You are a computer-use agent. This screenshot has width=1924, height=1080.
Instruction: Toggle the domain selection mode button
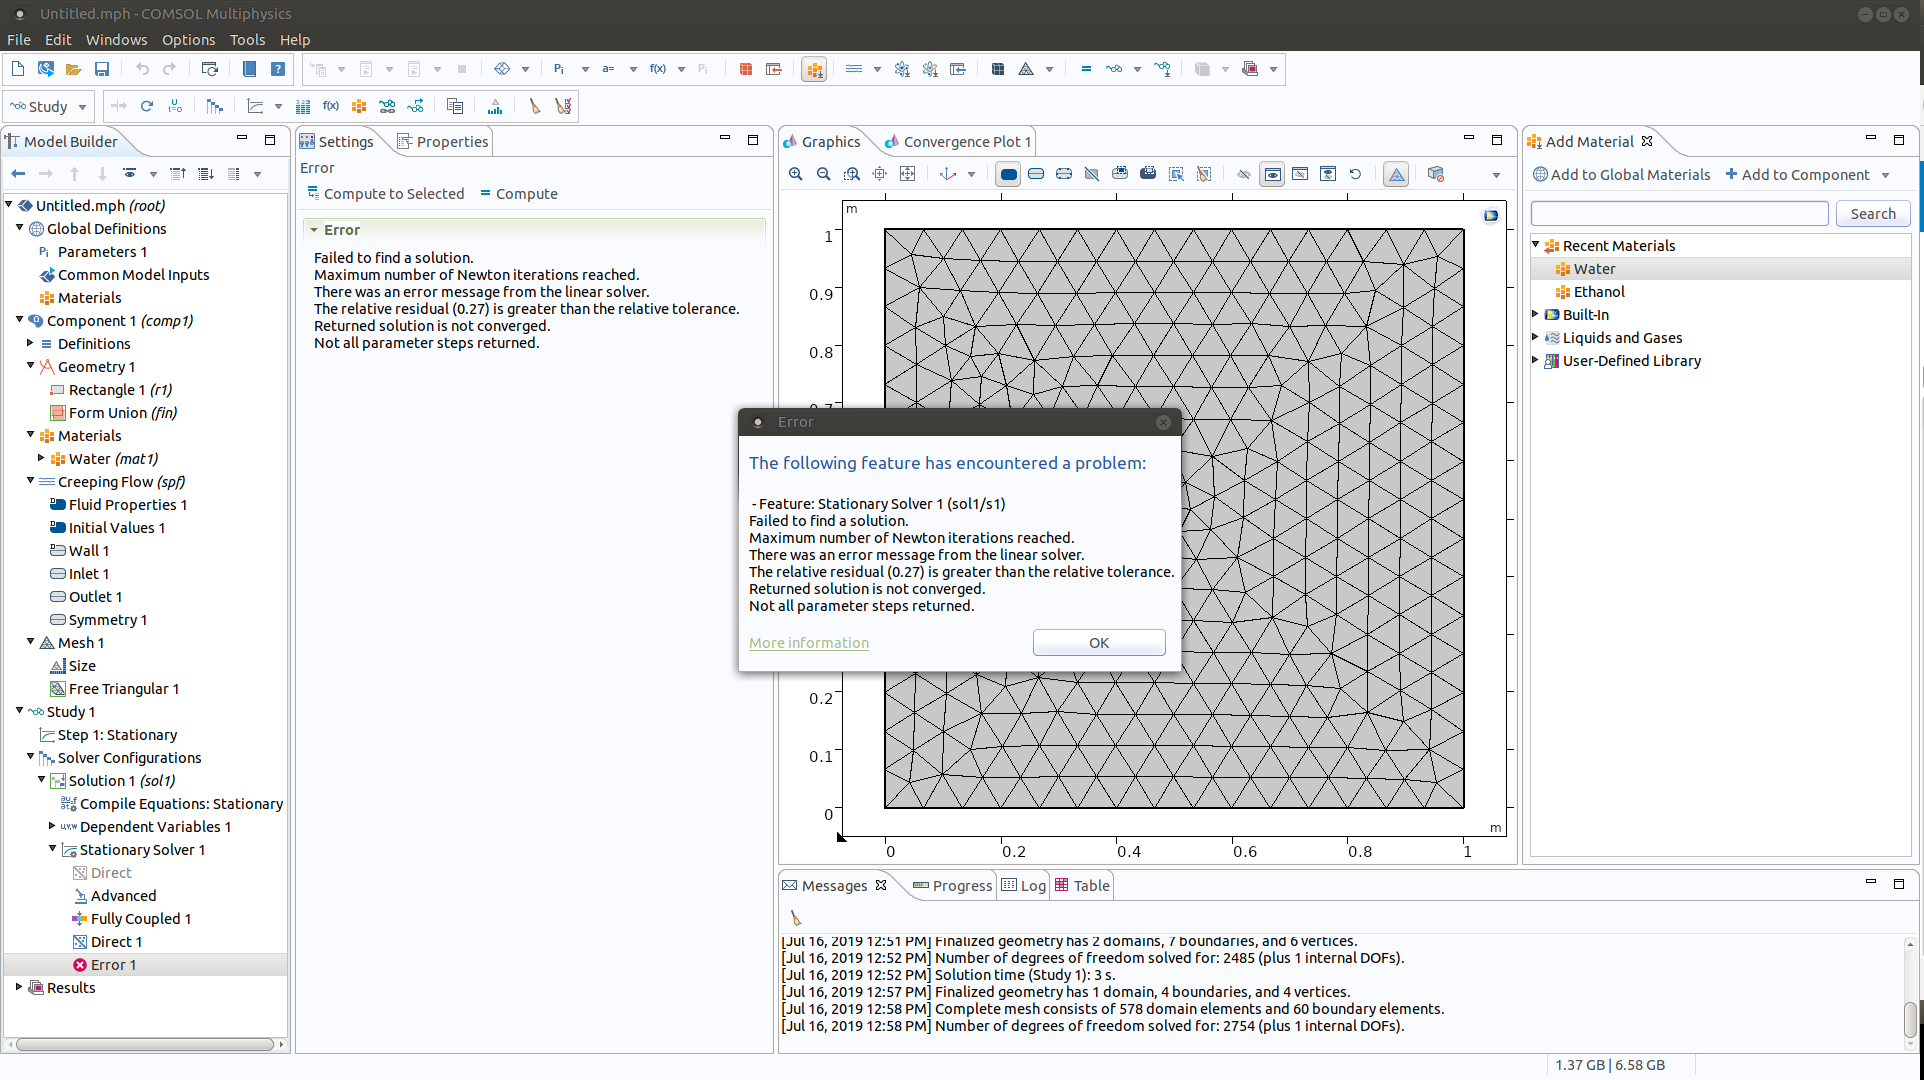point(1008,174)
